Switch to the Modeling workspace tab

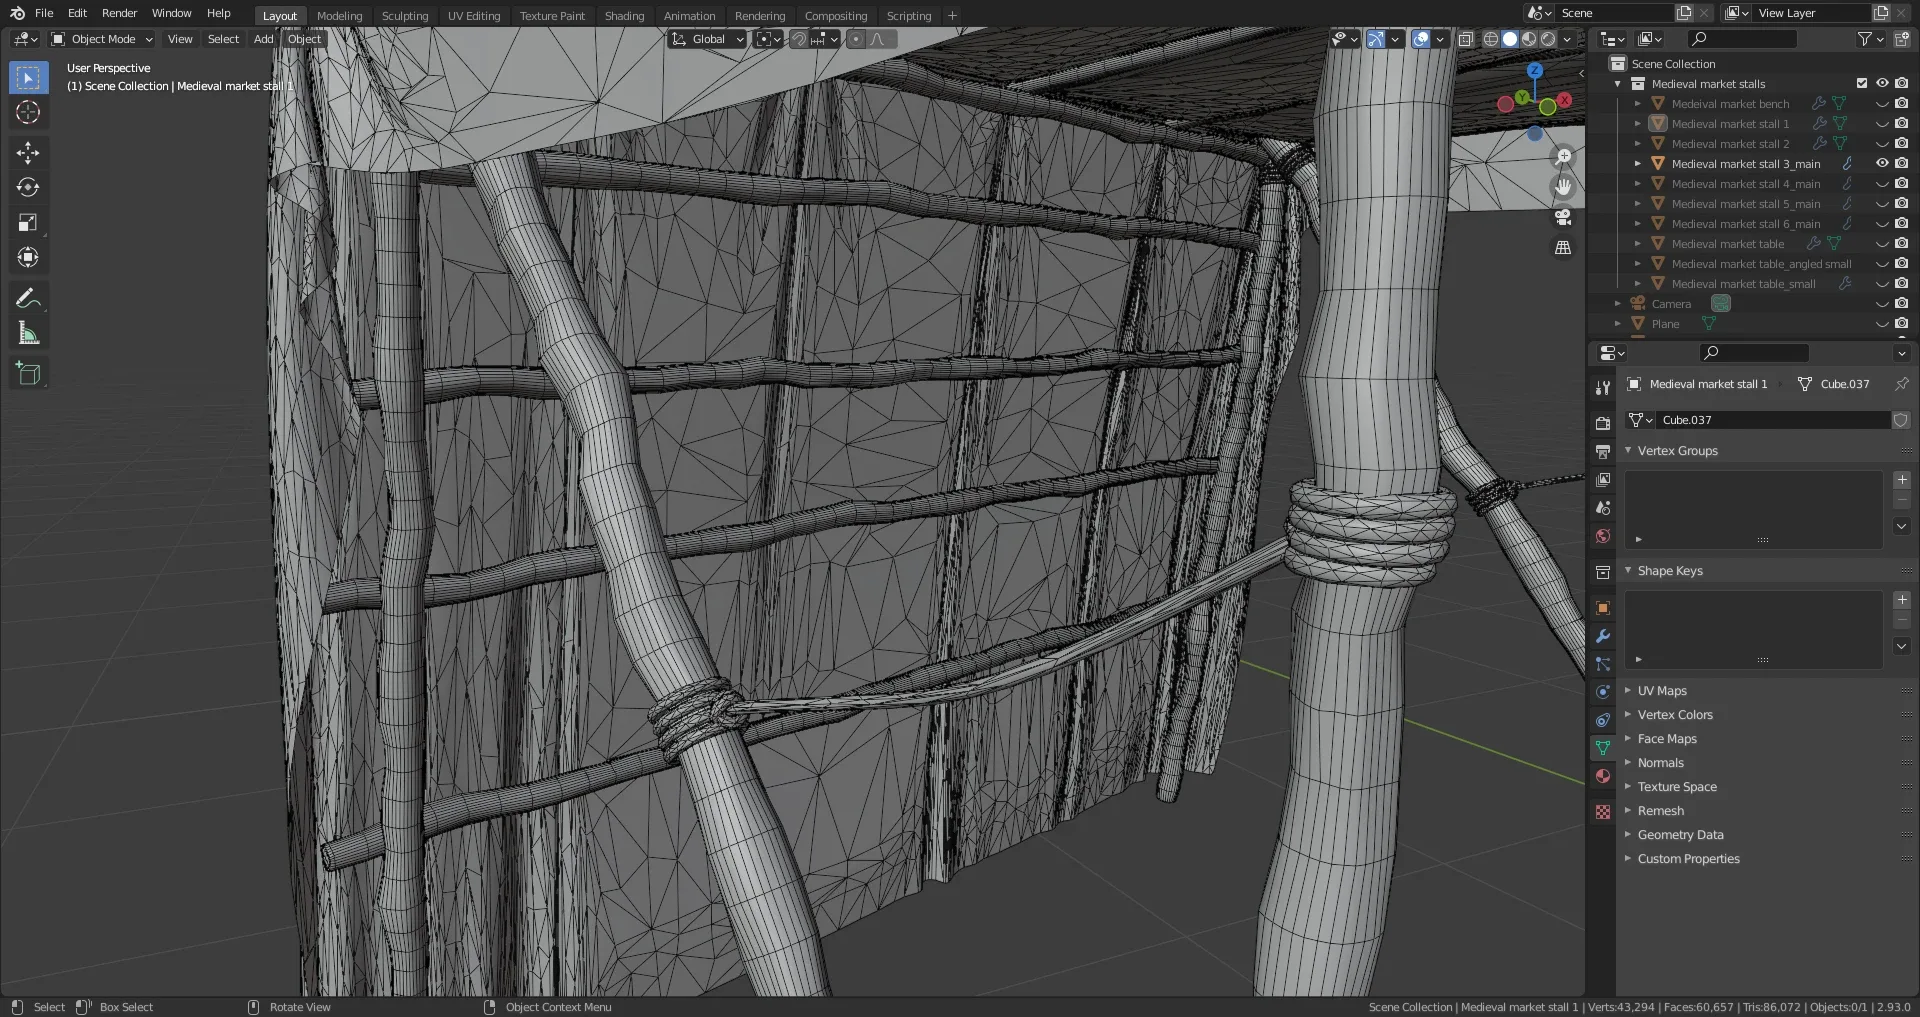(x=339, y=16)
